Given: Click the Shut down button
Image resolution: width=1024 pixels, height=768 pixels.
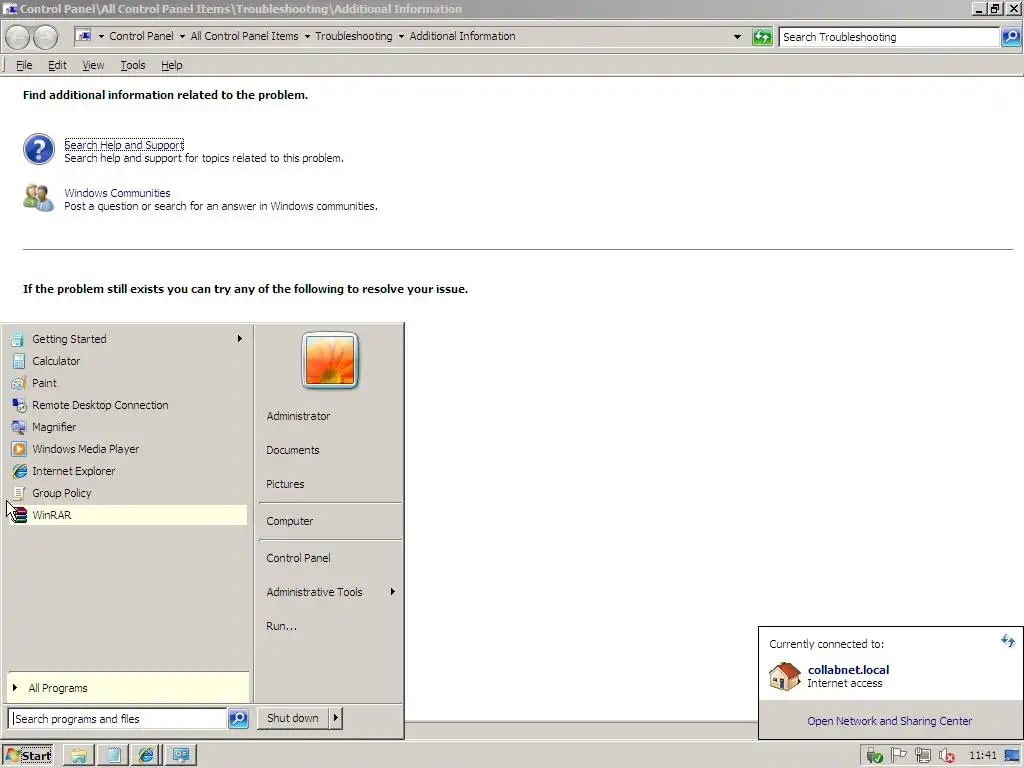Looking at the screenshot, I should pos(293,718).
